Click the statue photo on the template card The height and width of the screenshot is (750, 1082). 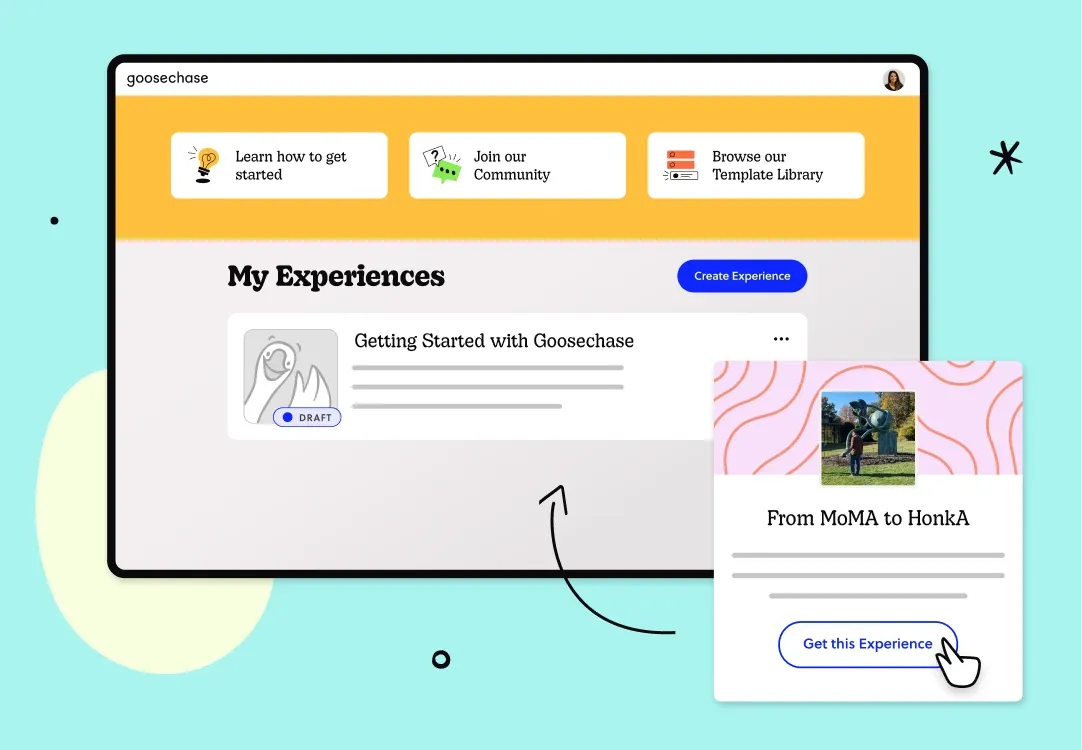coord(868,438)
